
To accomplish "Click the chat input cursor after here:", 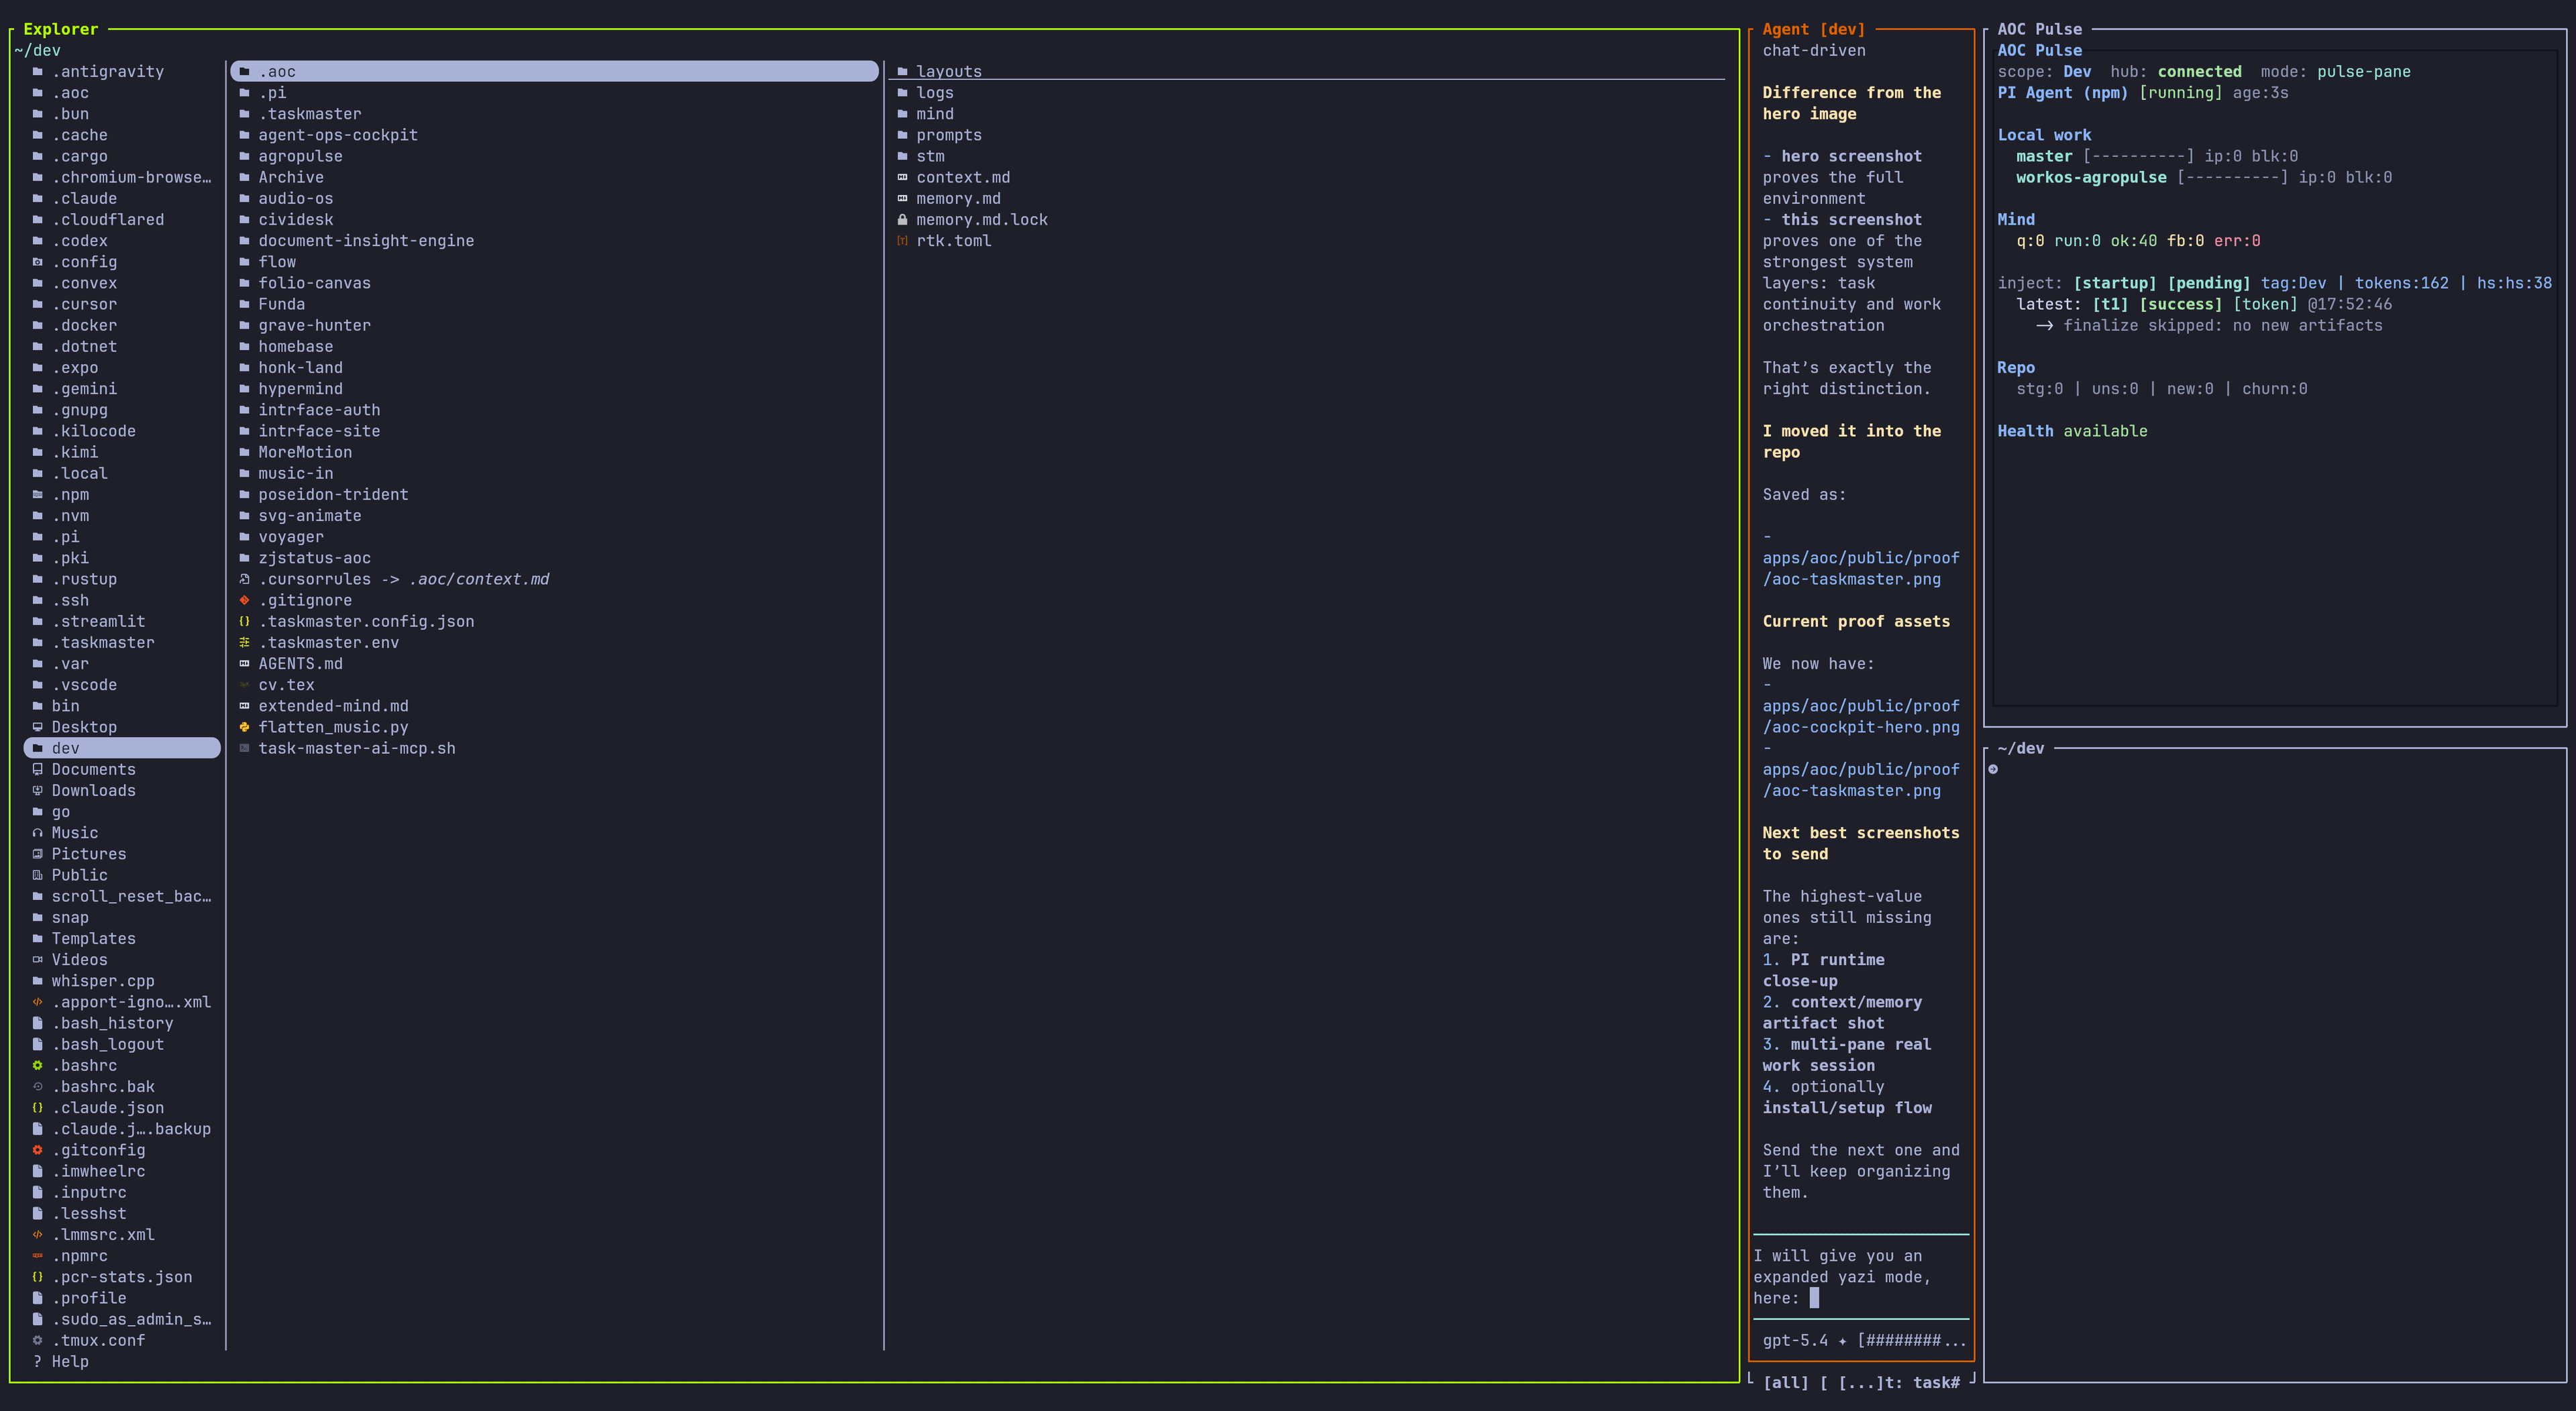I will coord(1815,1298).
